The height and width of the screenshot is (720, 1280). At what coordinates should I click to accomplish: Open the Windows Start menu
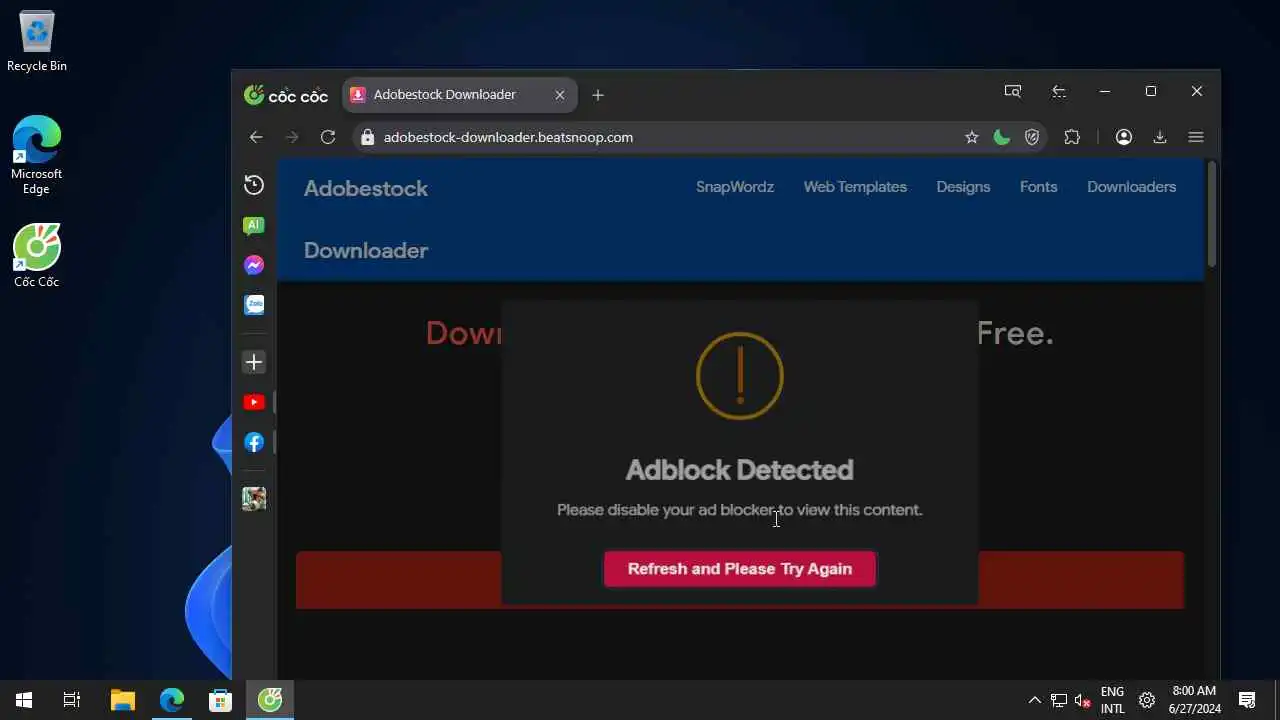pos(24,700)
